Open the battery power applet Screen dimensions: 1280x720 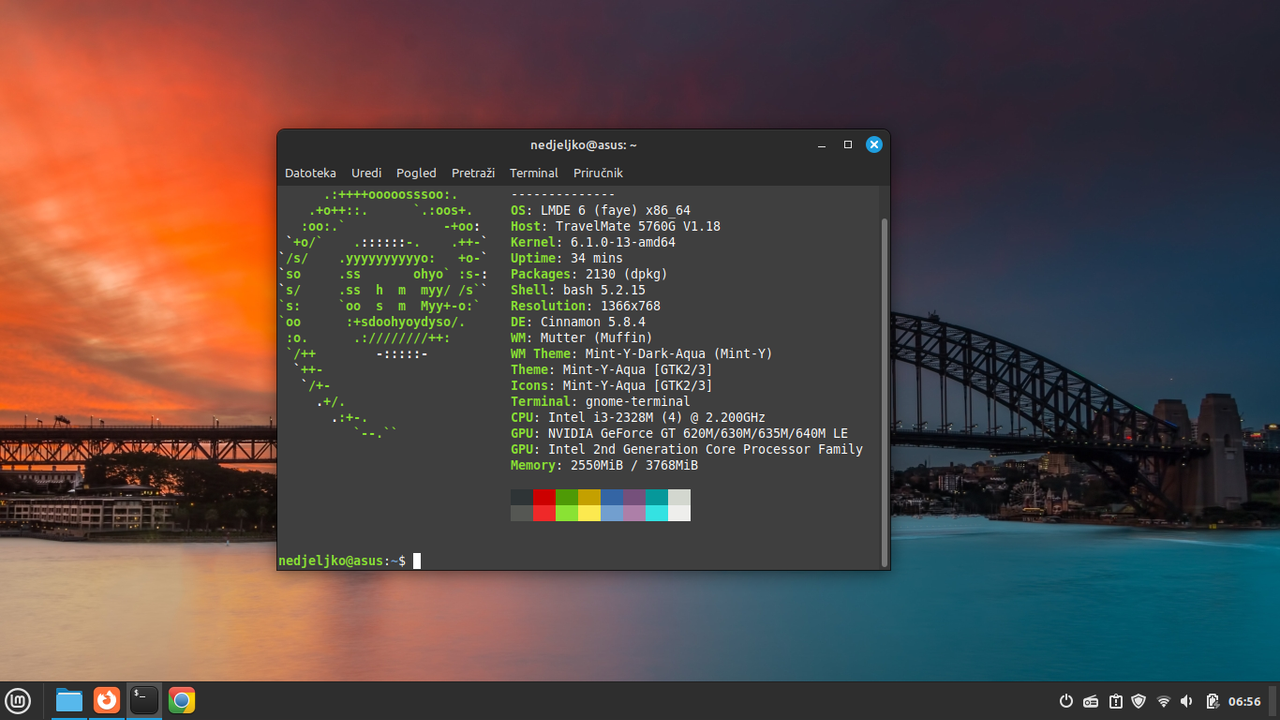click(x=1212, y=701)
